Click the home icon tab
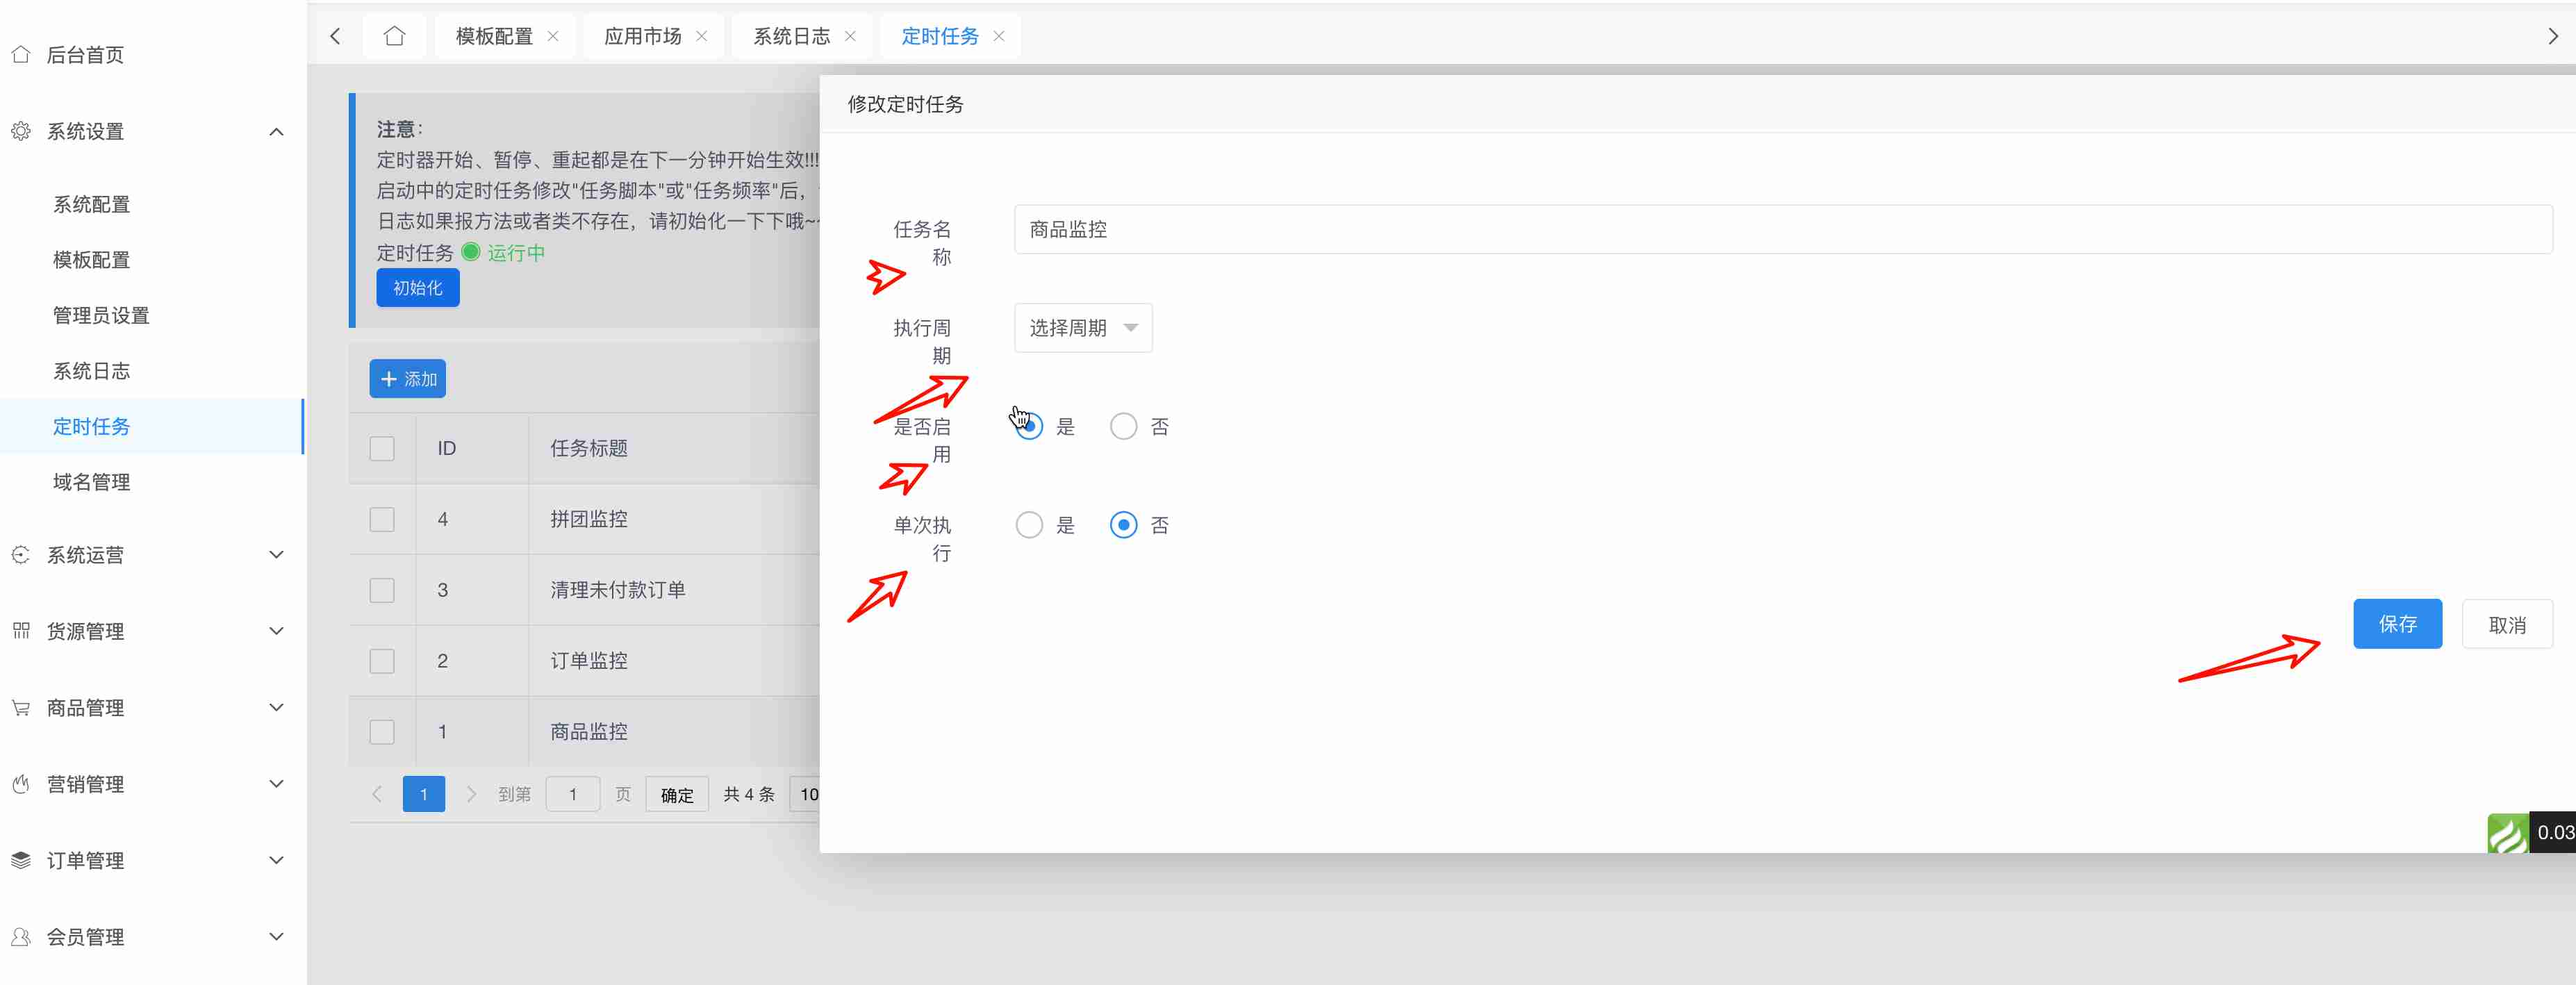This screenshot has width=2576, height=985. pyautogui.click(x=394, y=36)
